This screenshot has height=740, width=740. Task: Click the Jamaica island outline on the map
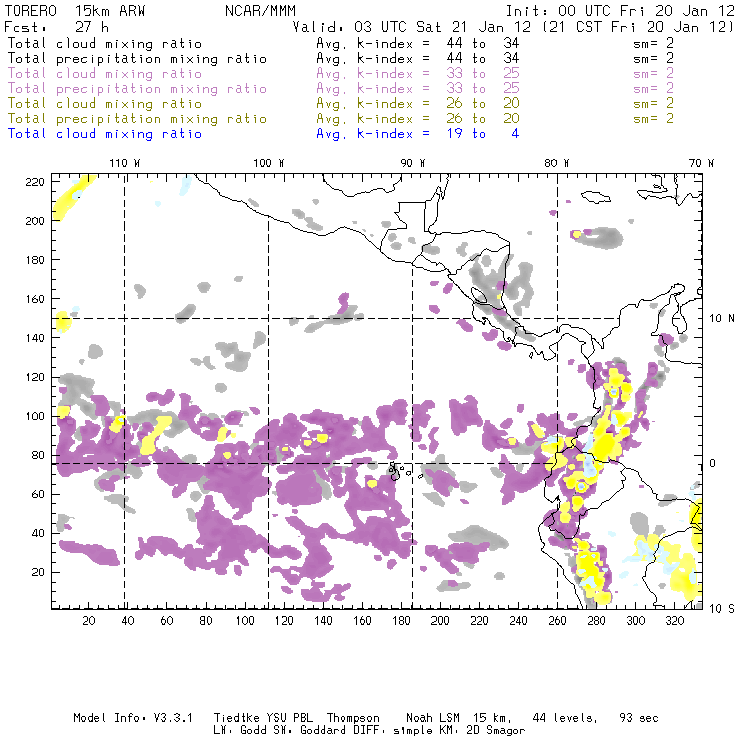(x=596, y=196)
